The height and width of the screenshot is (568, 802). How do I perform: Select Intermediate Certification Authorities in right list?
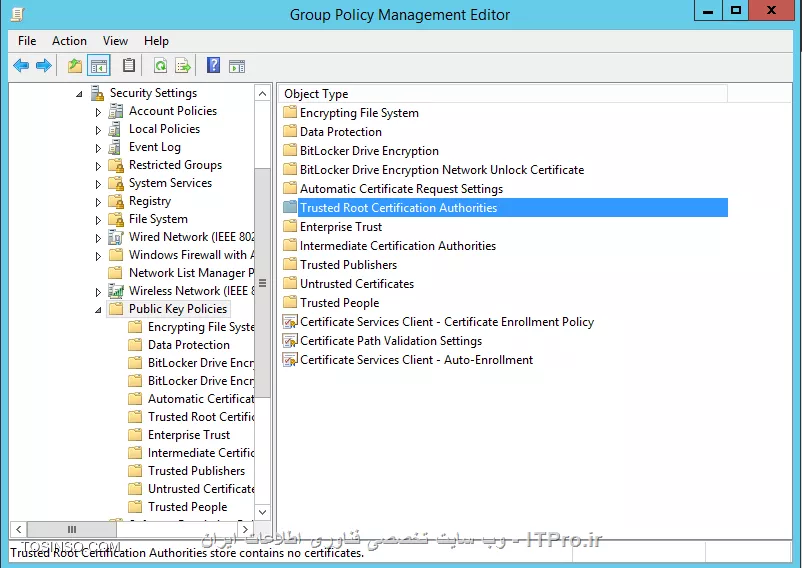[398, 245]
